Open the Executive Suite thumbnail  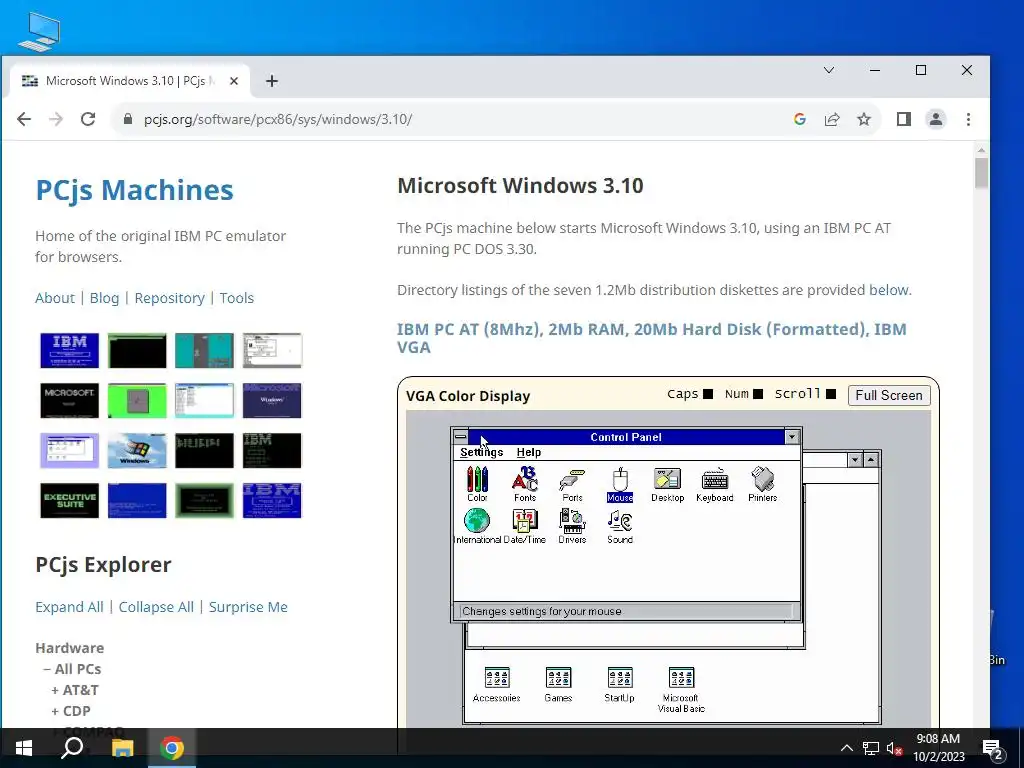69,500
